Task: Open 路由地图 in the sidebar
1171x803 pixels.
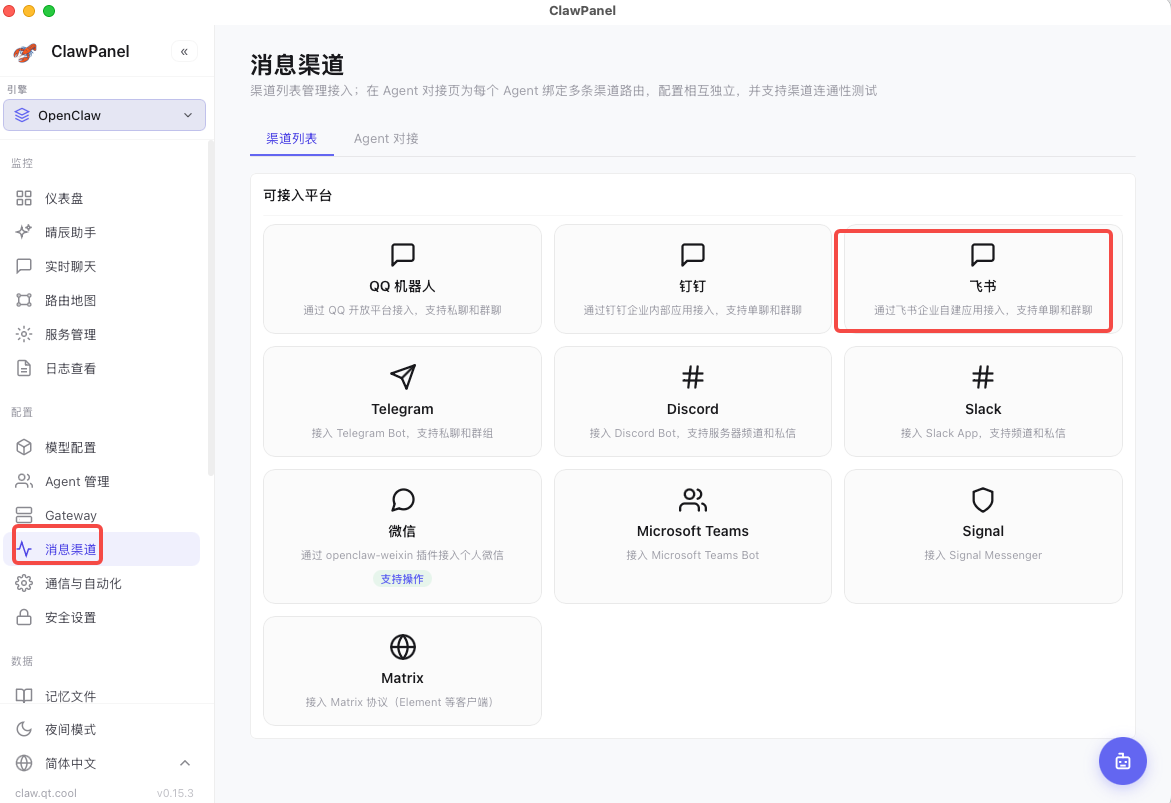Action: point(70,300)
